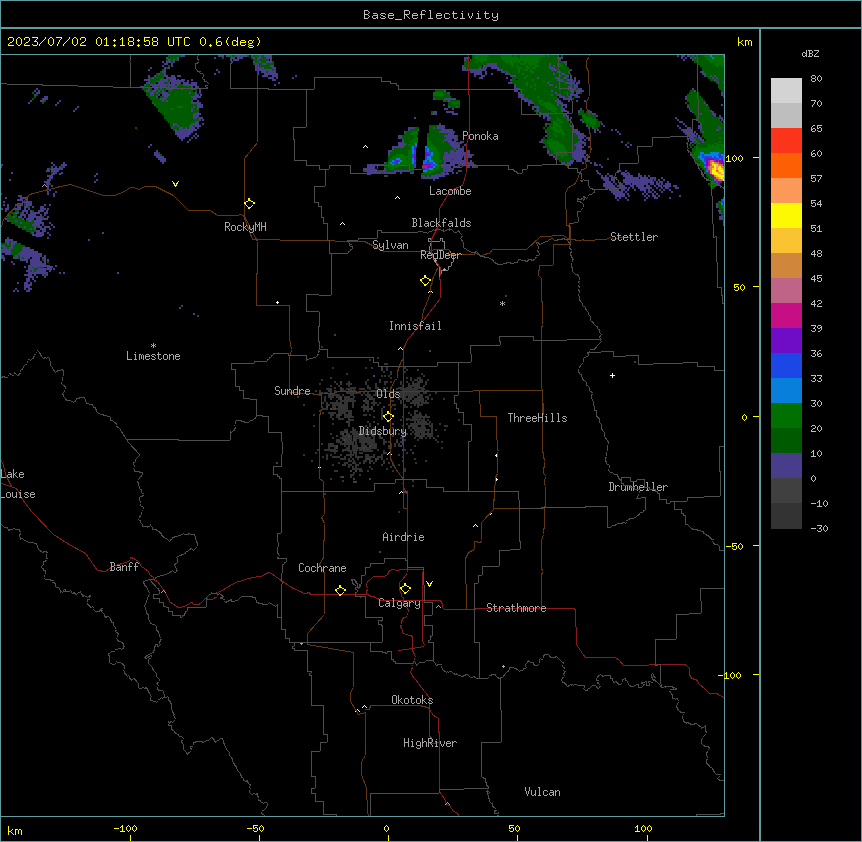Click the Limestone label

pos(153,356)
